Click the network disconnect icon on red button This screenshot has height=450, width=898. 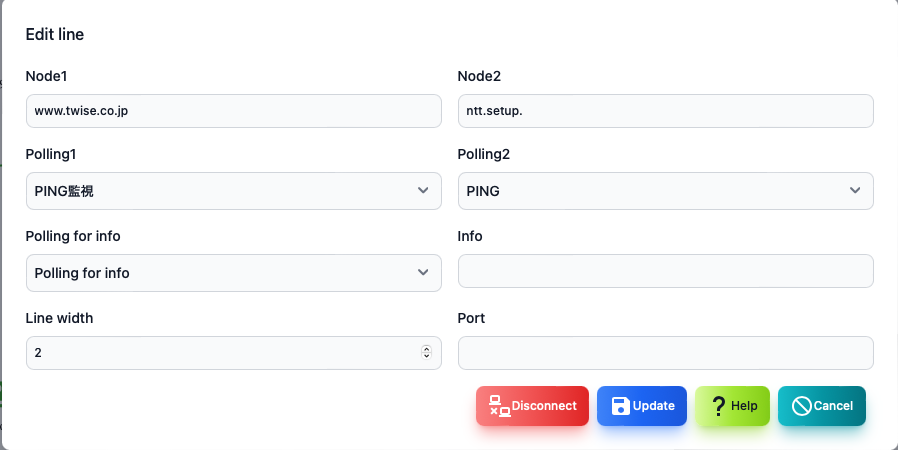[x=499, y=406]
